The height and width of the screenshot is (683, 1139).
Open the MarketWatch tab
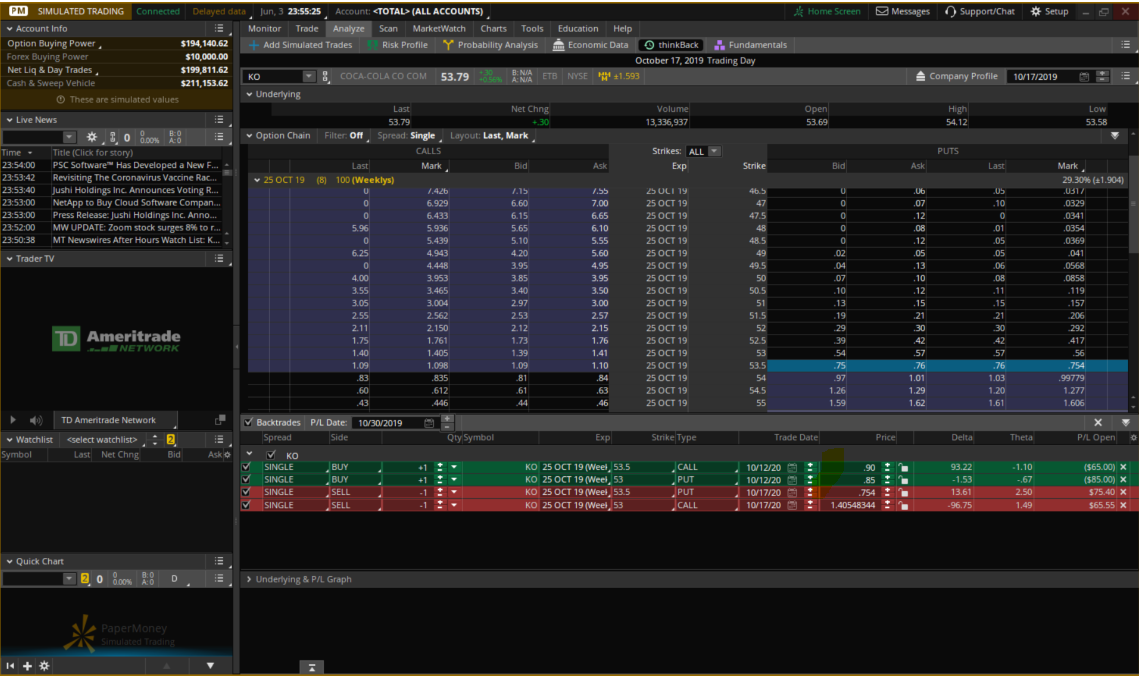coord(438,29)
